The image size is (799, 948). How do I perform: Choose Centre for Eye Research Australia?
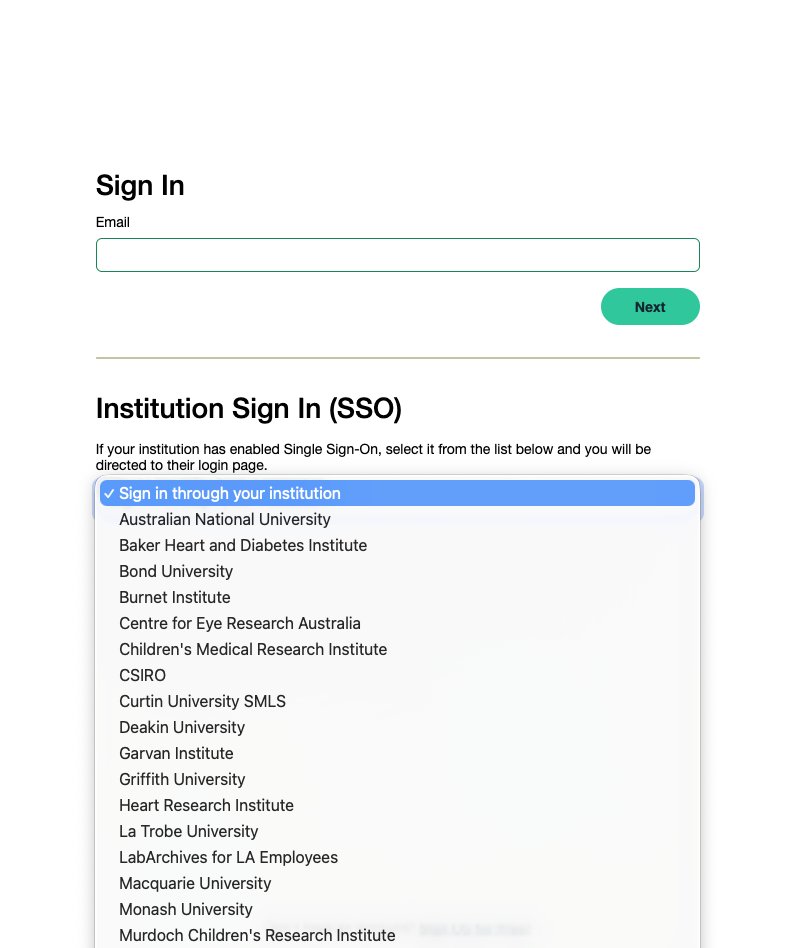[x=240, y=623]
